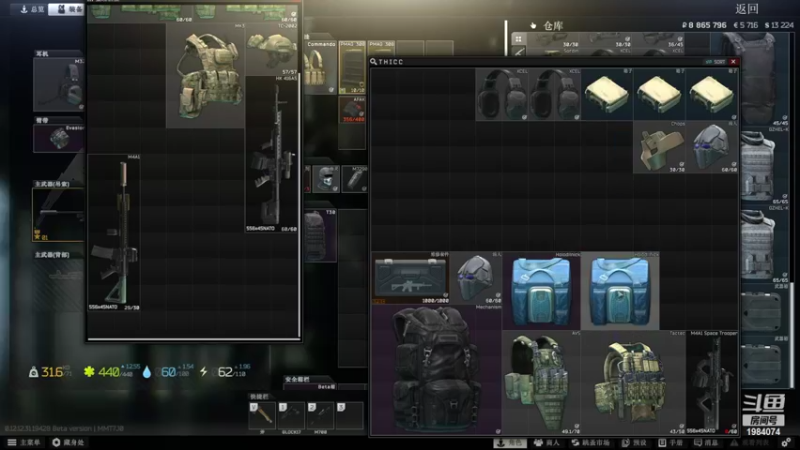Click the ruble balance 8 865 796
The image size is (800, 450).
pyautogui.click(x=704, y=25)
